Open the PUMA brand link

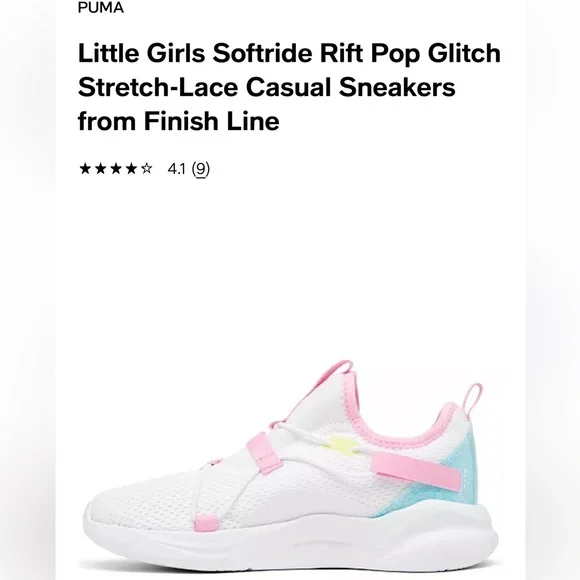(x=101, y=7)
